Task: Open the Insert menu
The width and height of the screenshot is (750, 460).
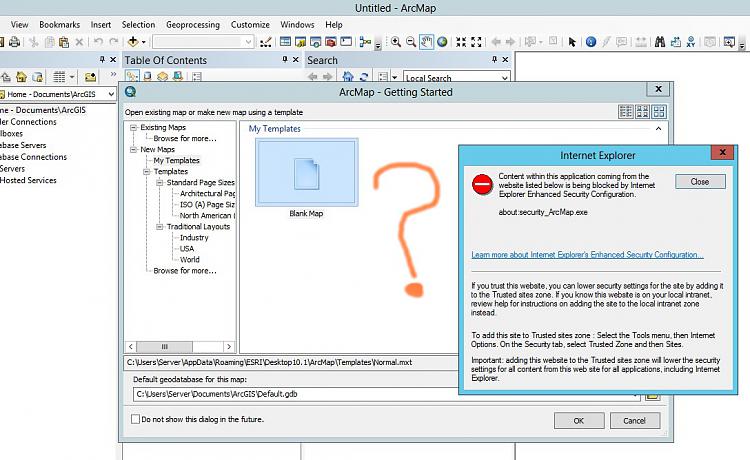Action: pos(101,24)
